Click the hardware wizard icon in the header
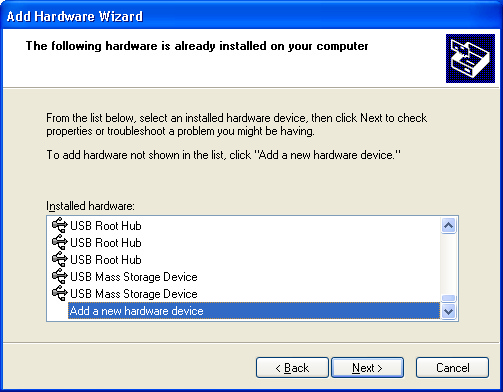 pyautogui.click(x=470, y=58)
